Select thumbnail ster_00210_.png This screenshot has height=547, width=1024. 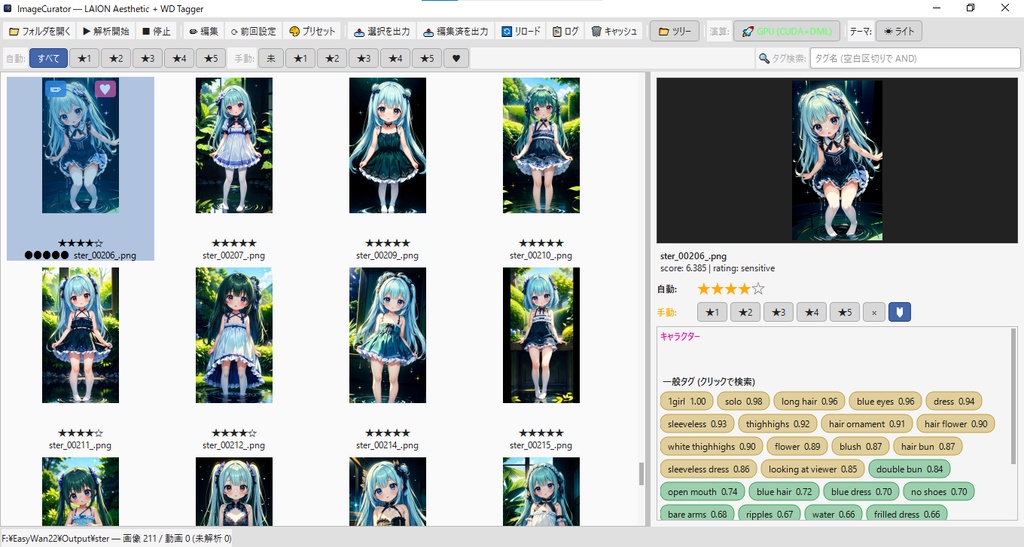[x=541, y=145]
